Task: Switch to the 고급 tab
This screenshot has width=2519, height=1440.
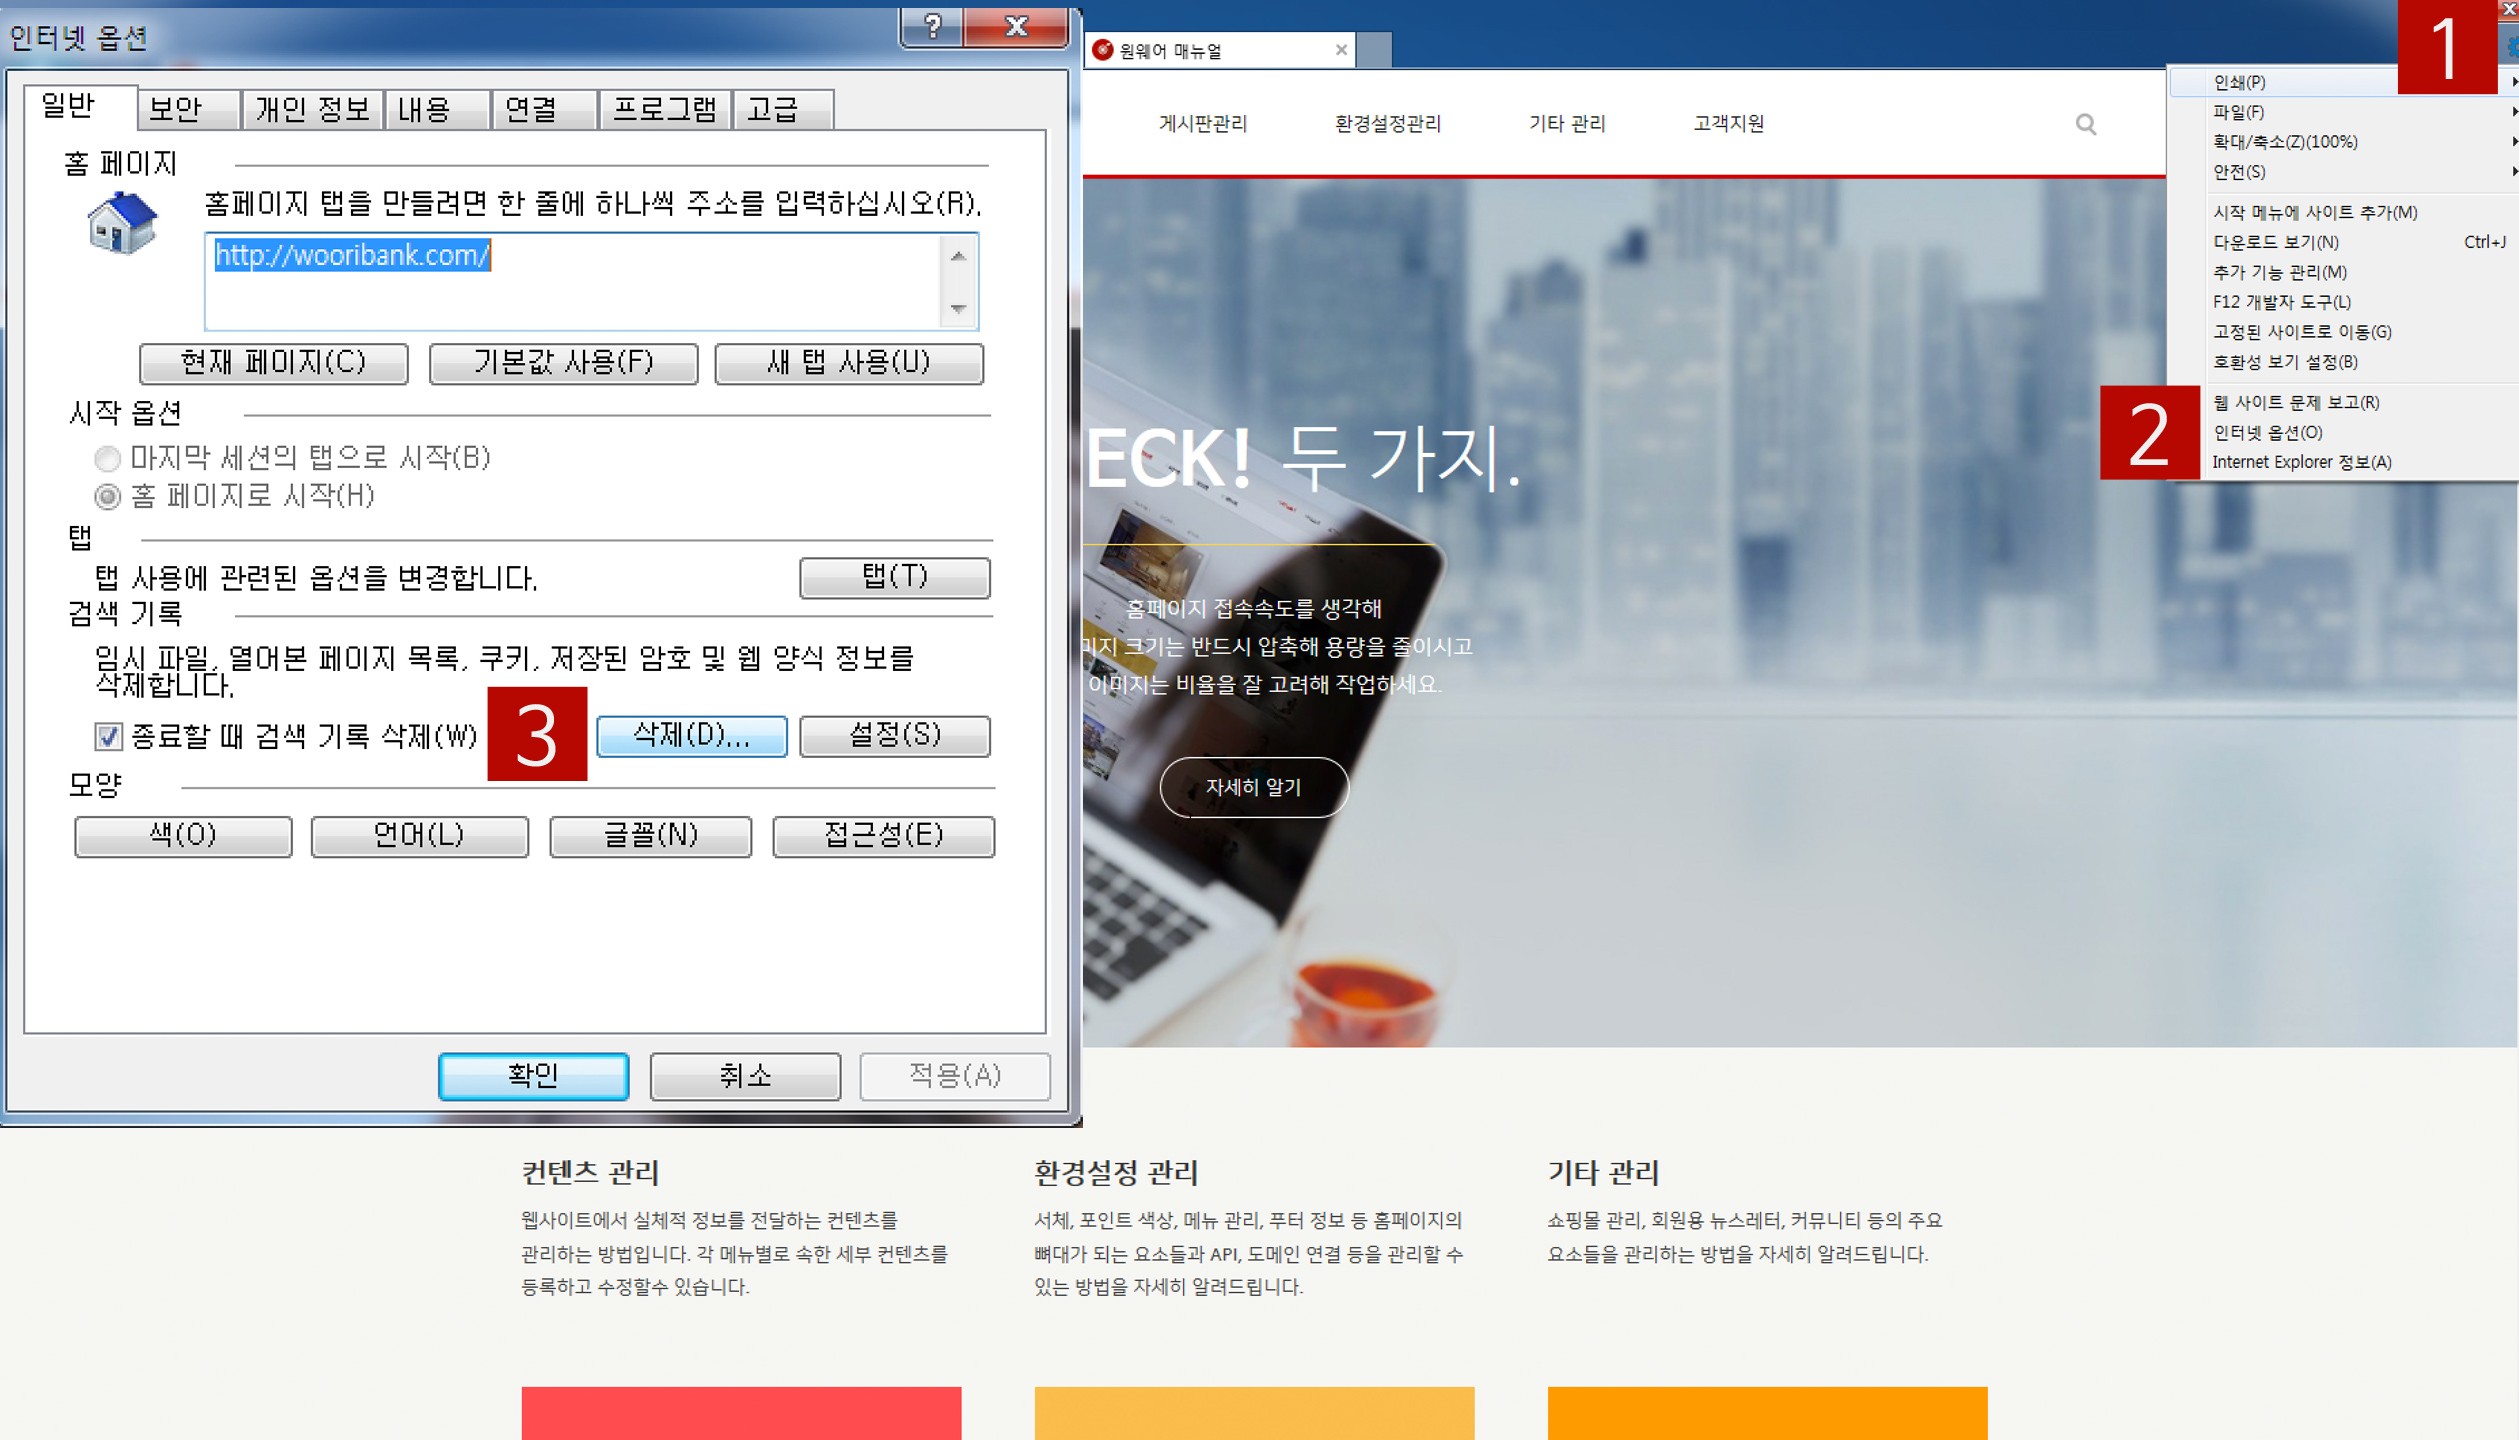Action: click(782, 109)
